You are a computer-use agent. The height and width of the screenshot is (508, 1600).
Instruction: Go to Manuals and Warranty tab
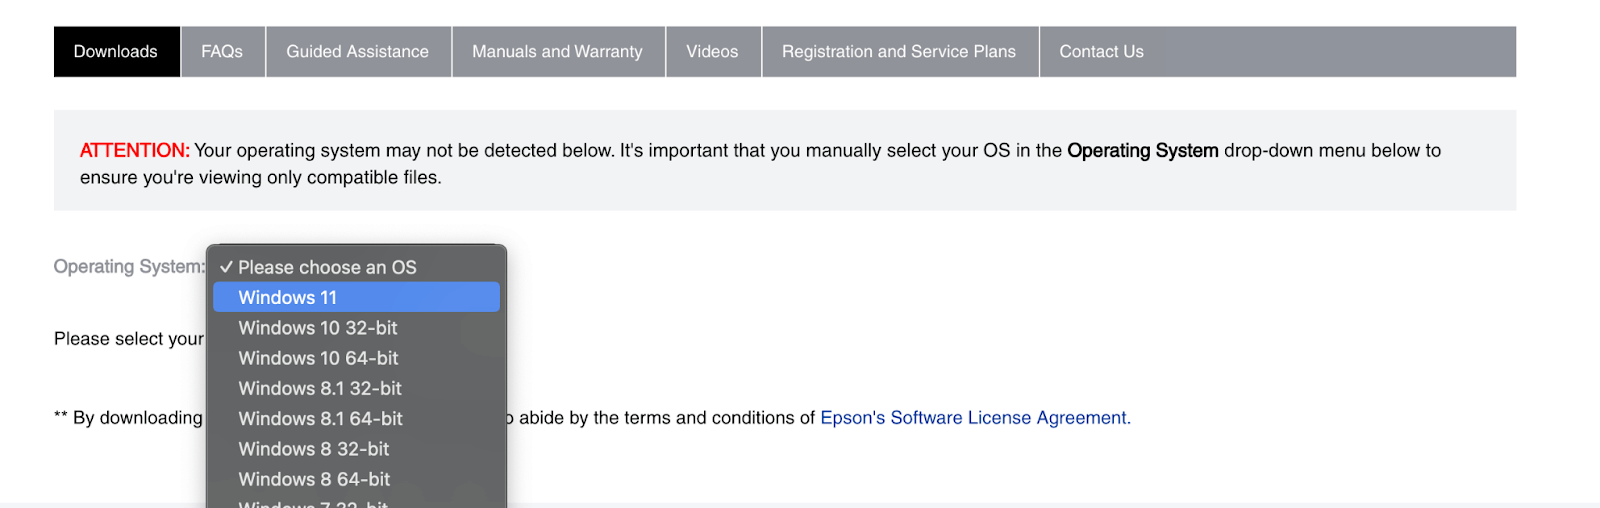(x=557, y=52)
